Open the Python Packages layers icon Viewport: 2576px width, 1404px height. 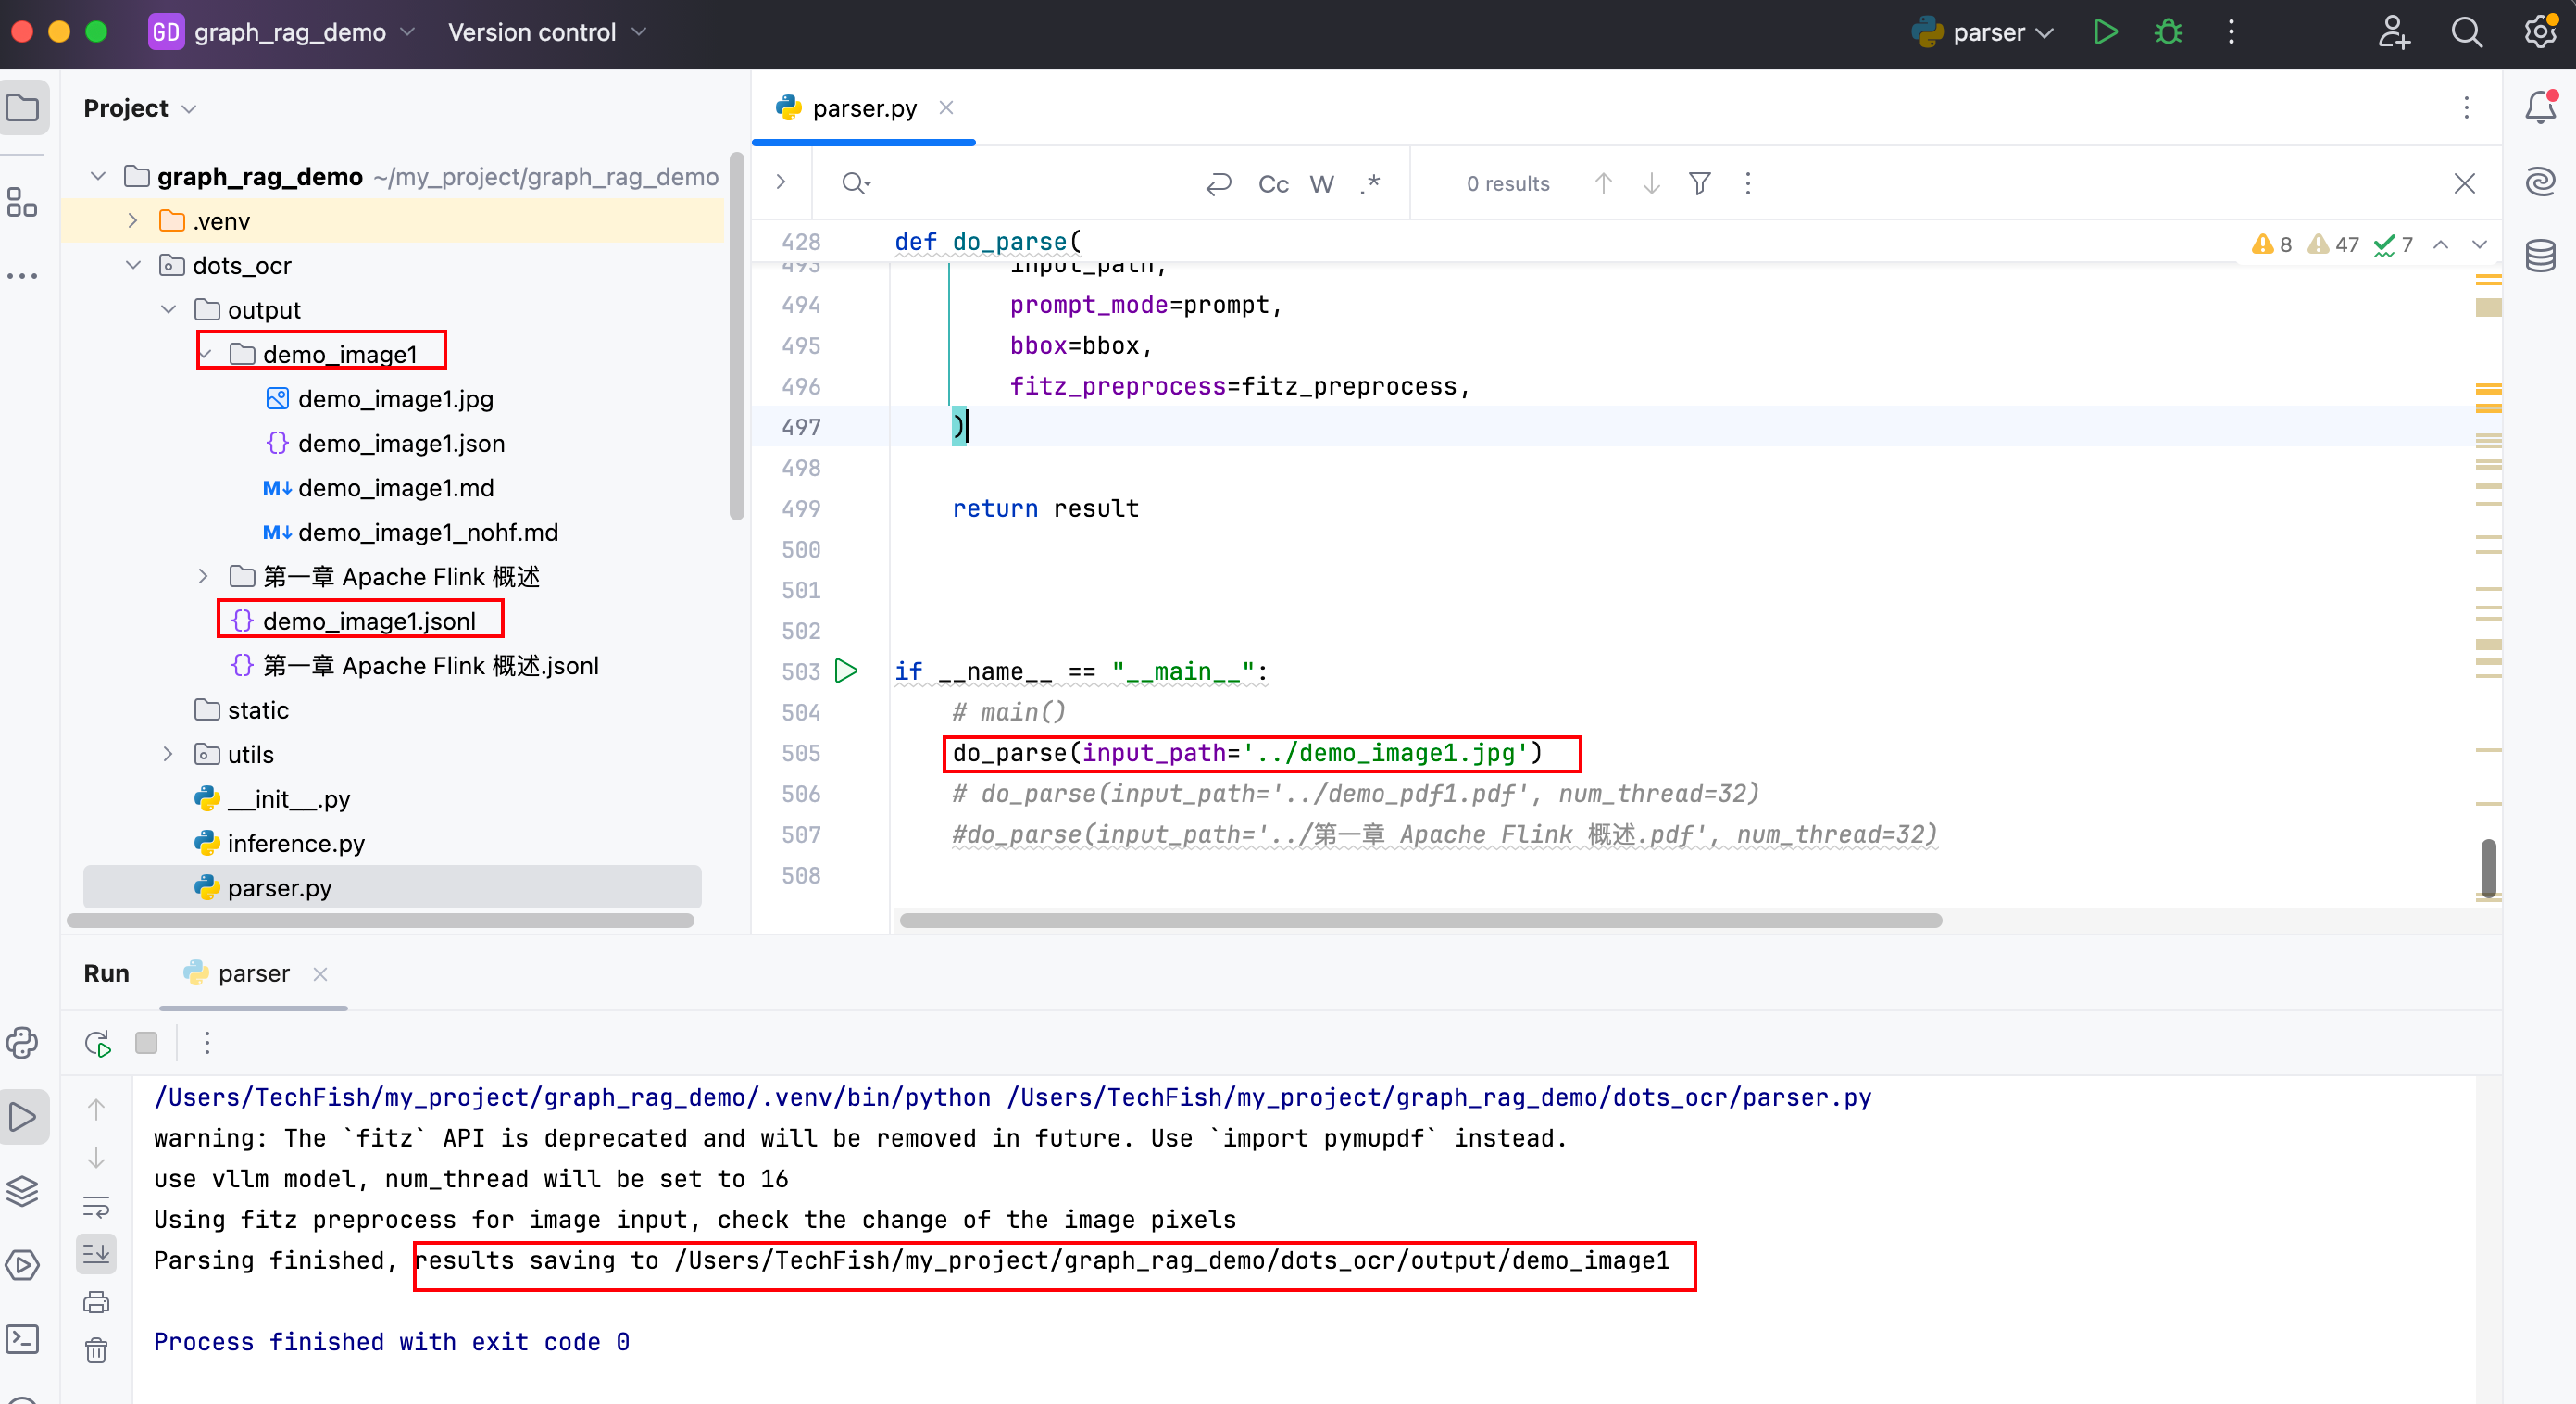[22, 1190]
